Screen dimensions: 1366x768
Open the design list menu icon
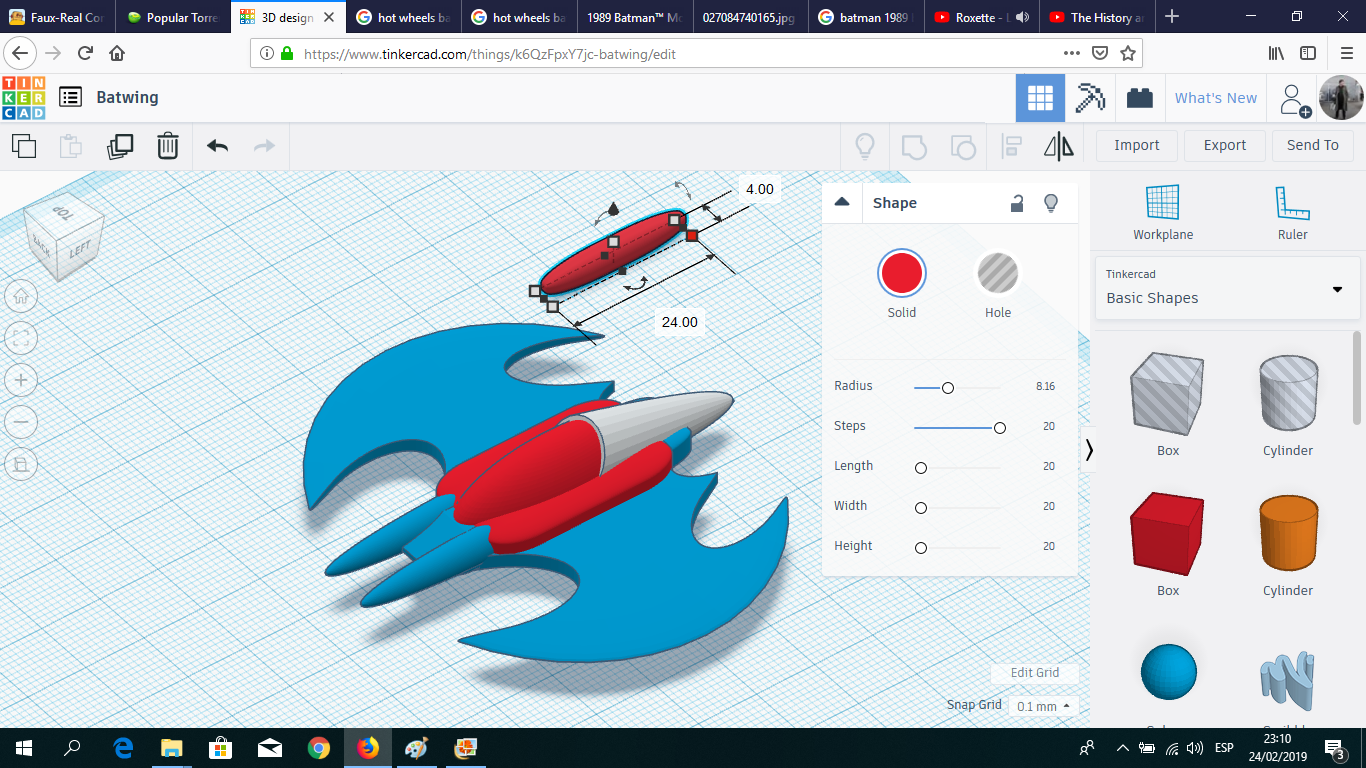[x=70, y=97]
